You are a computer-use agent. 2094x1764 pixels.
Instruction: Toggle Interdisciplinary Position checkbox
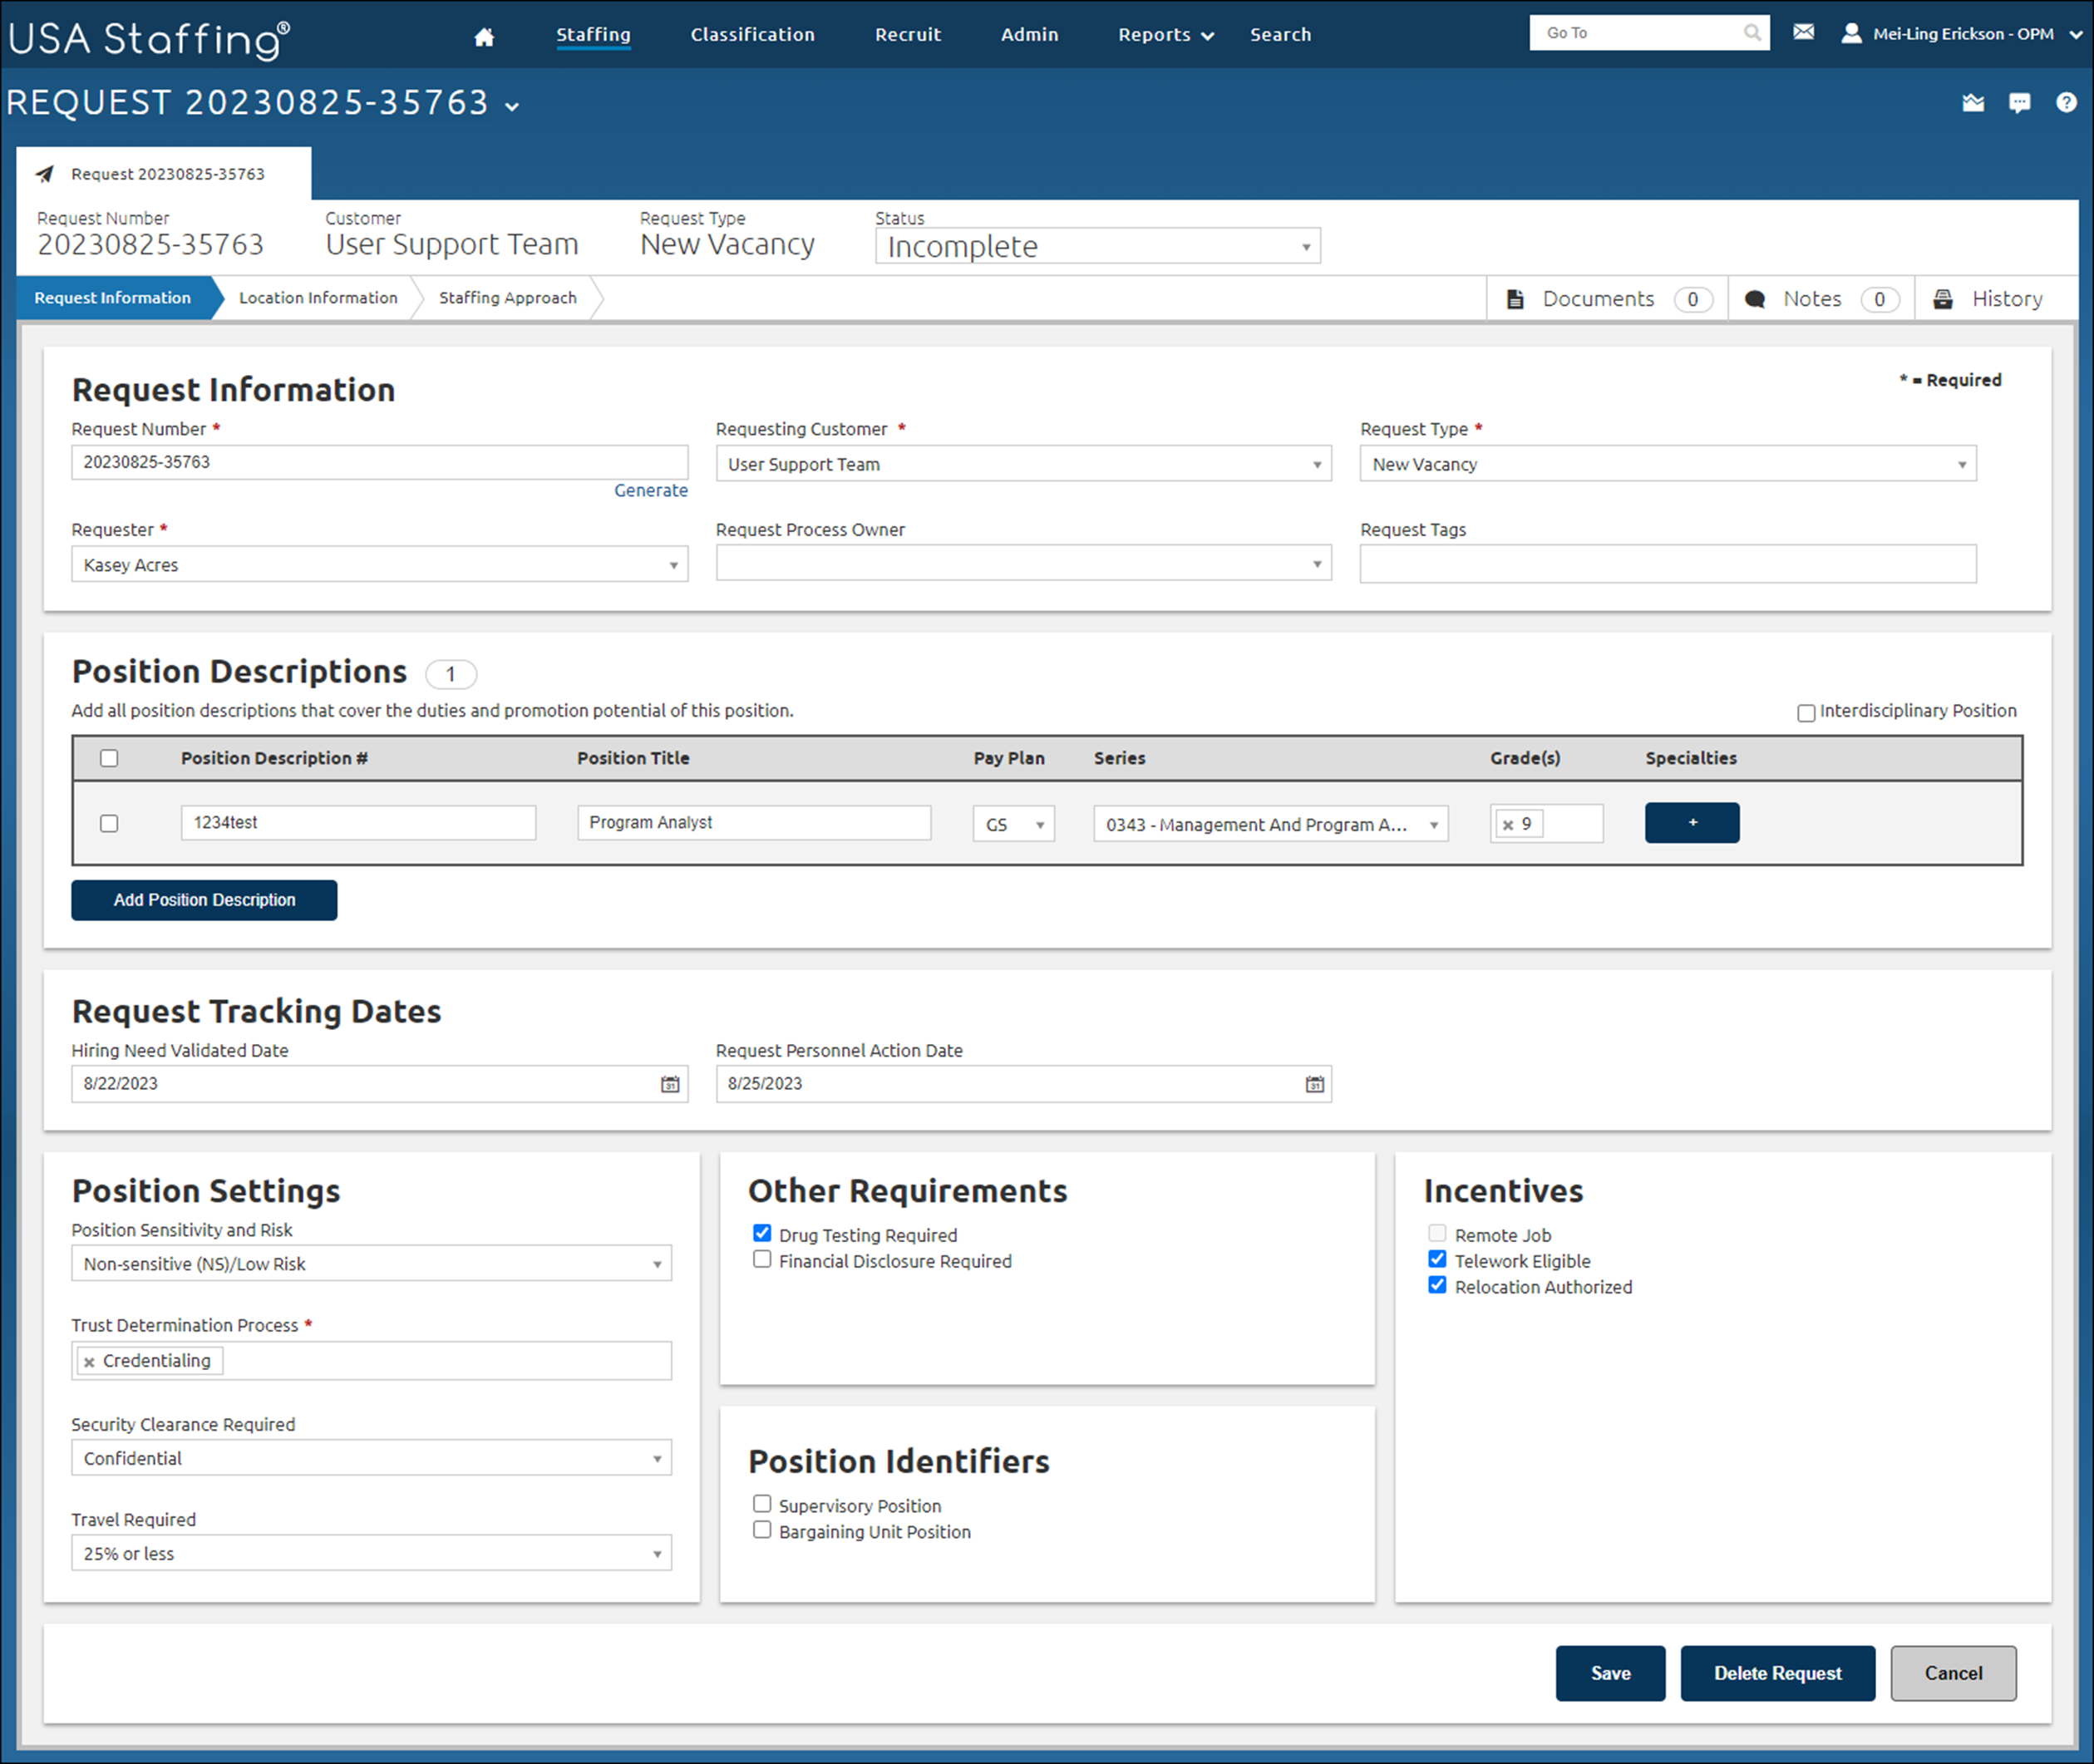[1806, 713]
